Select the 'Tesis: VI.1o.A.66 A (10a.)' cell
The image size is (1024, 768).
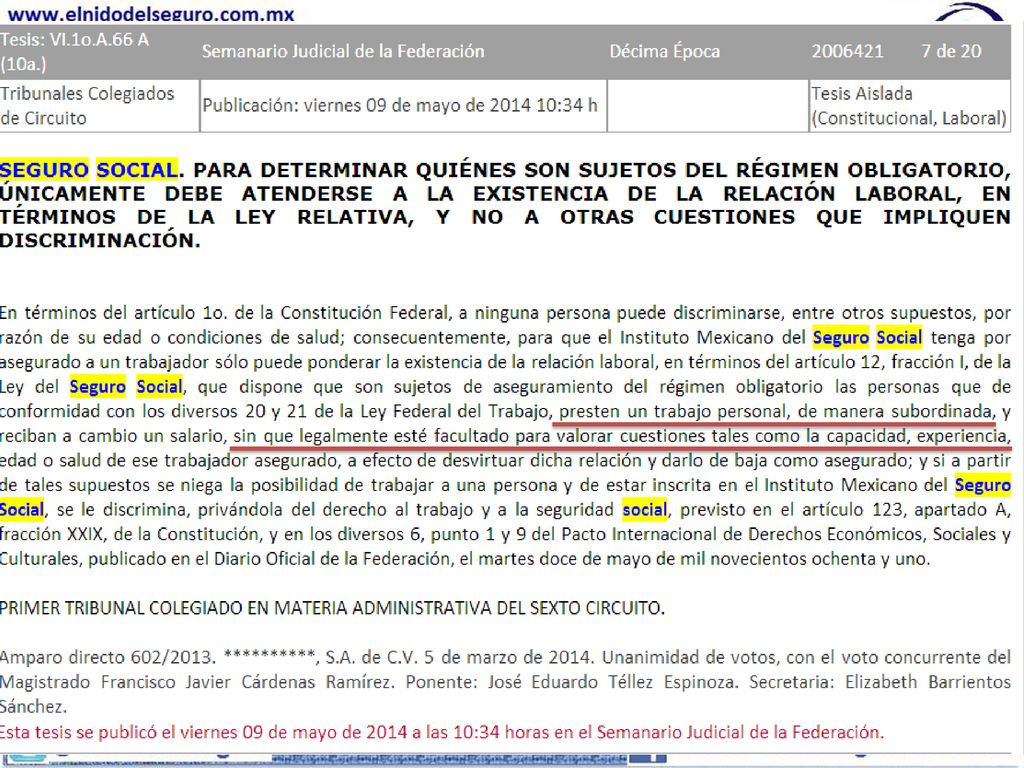[99, 52]
